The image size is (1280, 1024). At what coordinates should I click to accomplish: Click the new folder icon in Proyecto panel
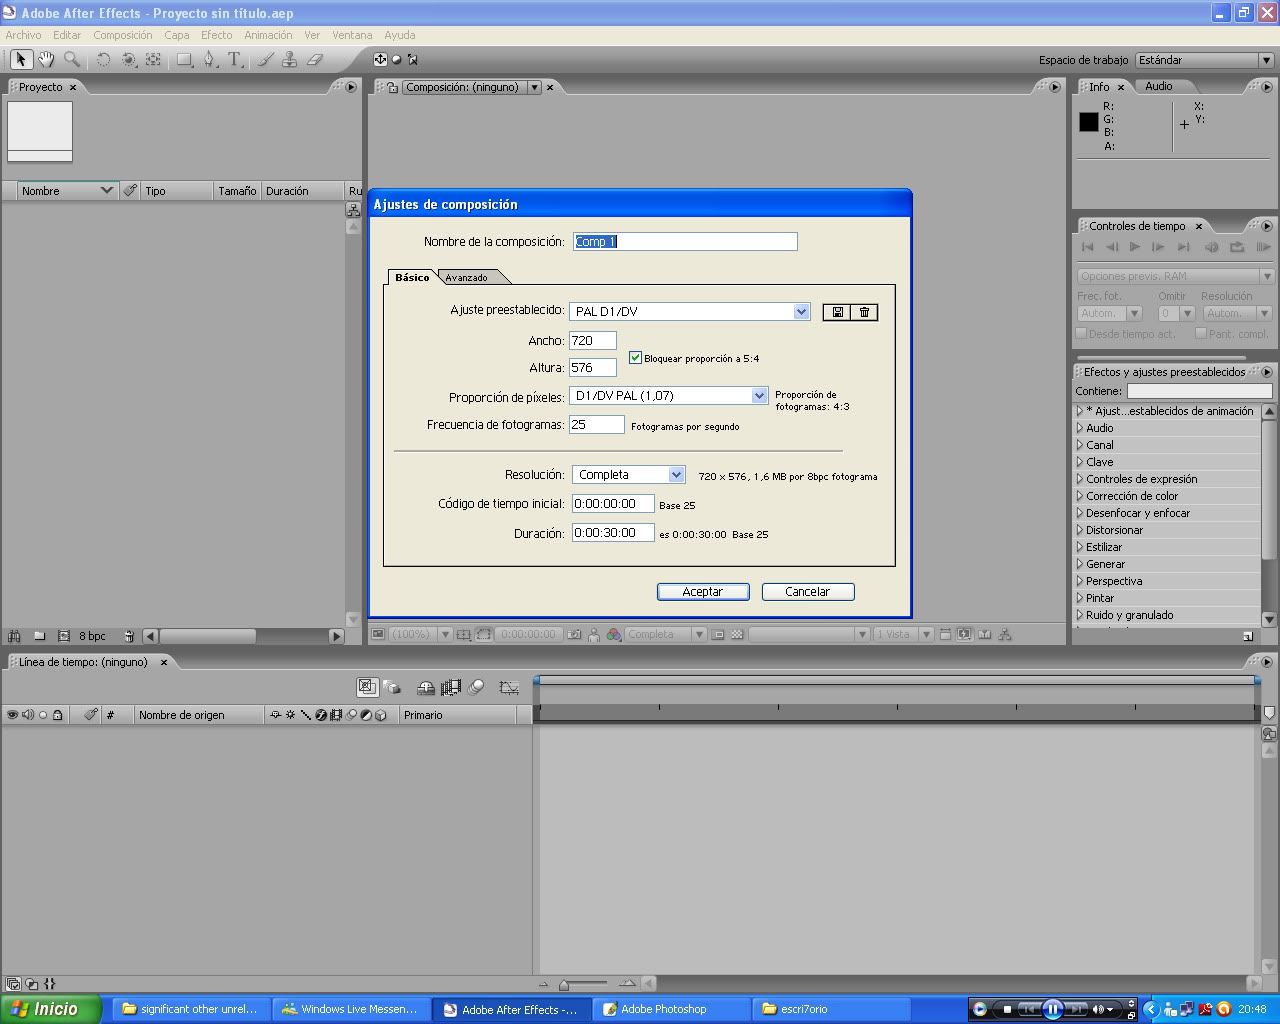coord(39,636)
